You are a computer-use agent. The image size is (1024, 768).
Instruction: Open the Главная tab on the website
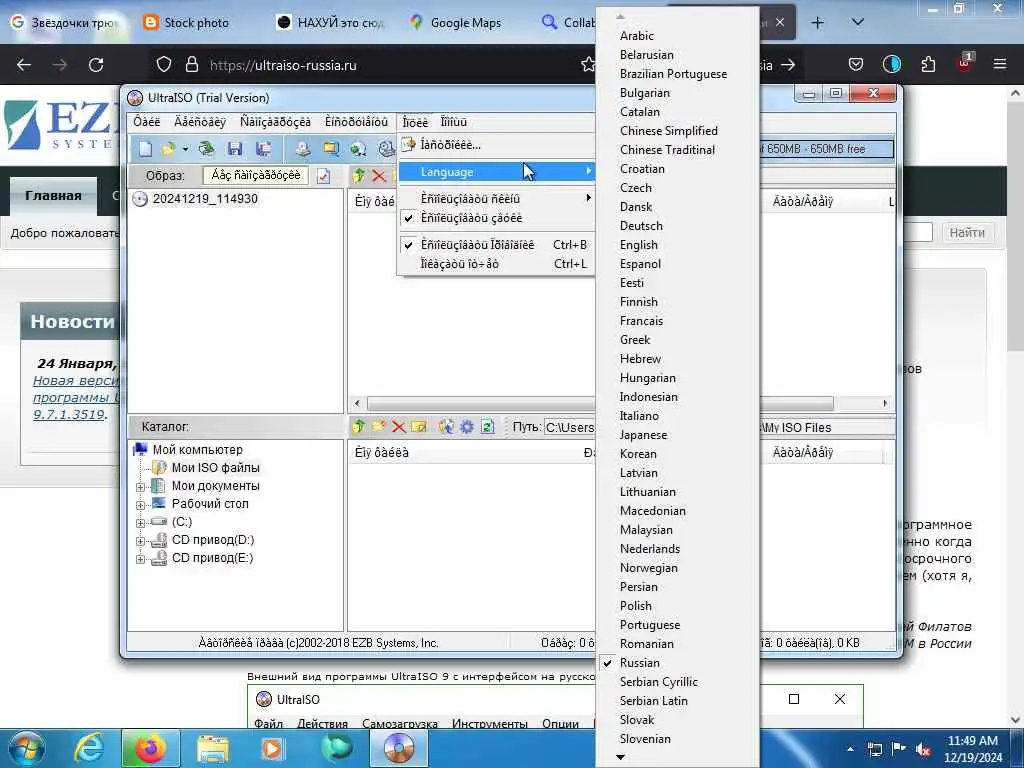54,196
